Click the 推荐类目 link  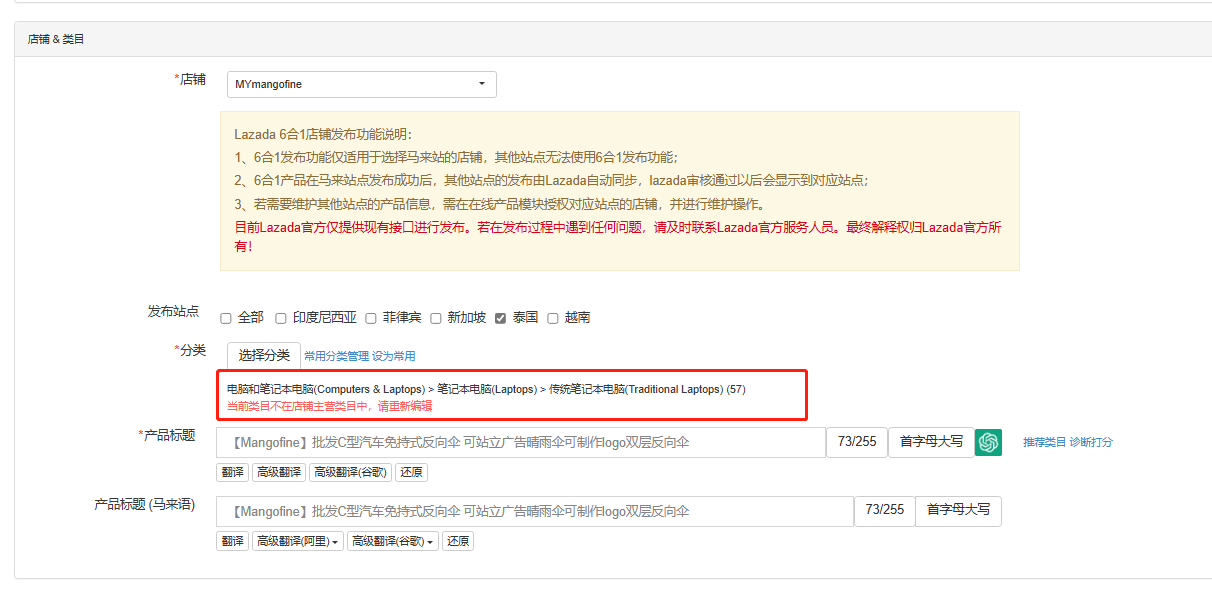(1044, 442)
